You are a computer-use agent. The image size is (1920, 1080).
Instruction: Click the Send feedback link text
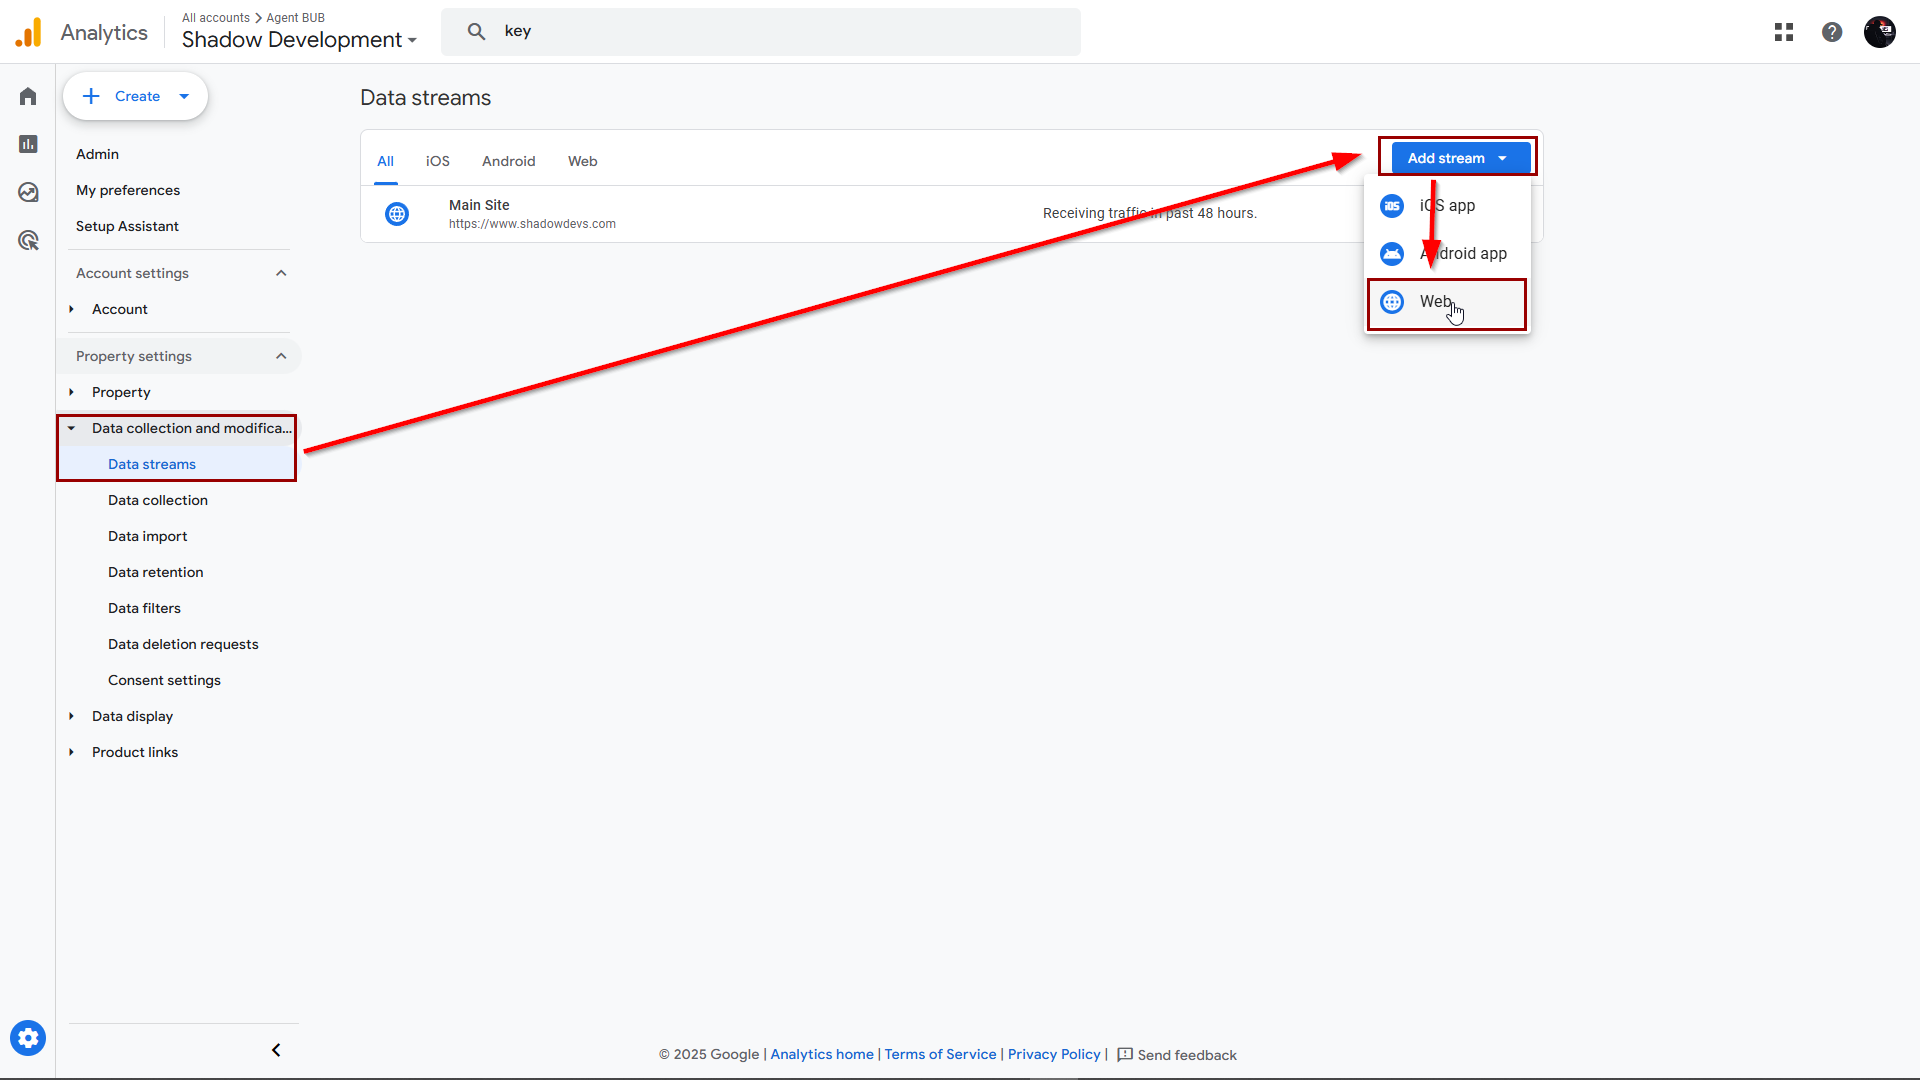tap(1187, 1055)
